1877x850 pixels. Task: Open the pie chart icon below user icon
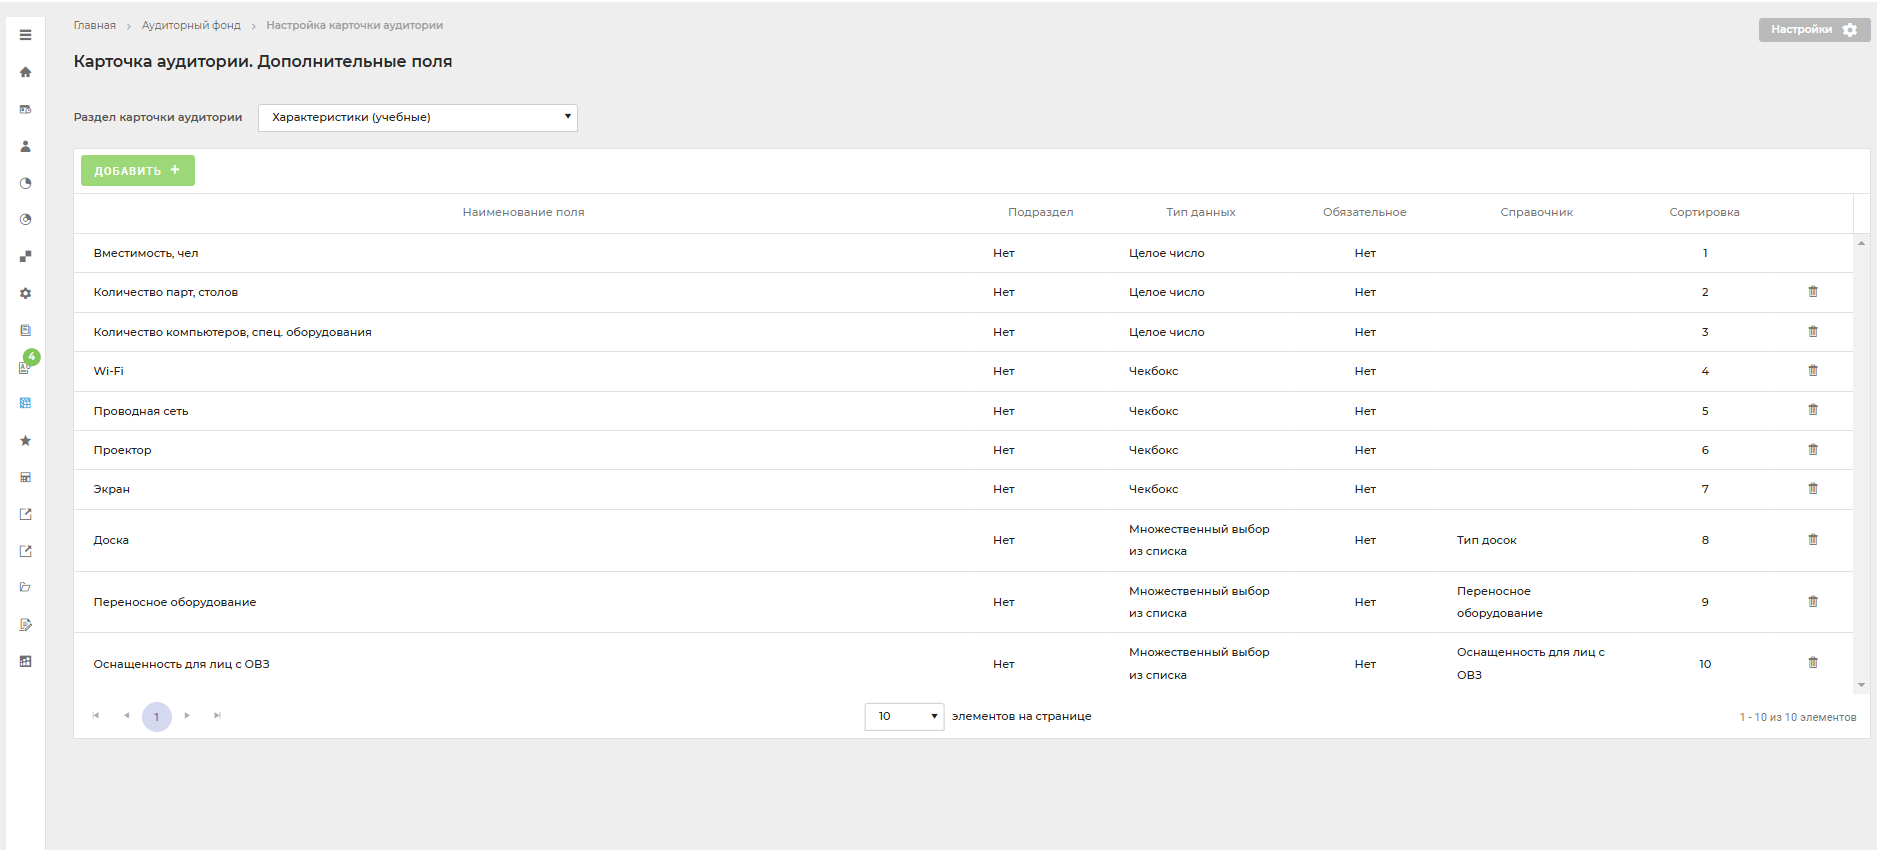[x=25, y=183]
